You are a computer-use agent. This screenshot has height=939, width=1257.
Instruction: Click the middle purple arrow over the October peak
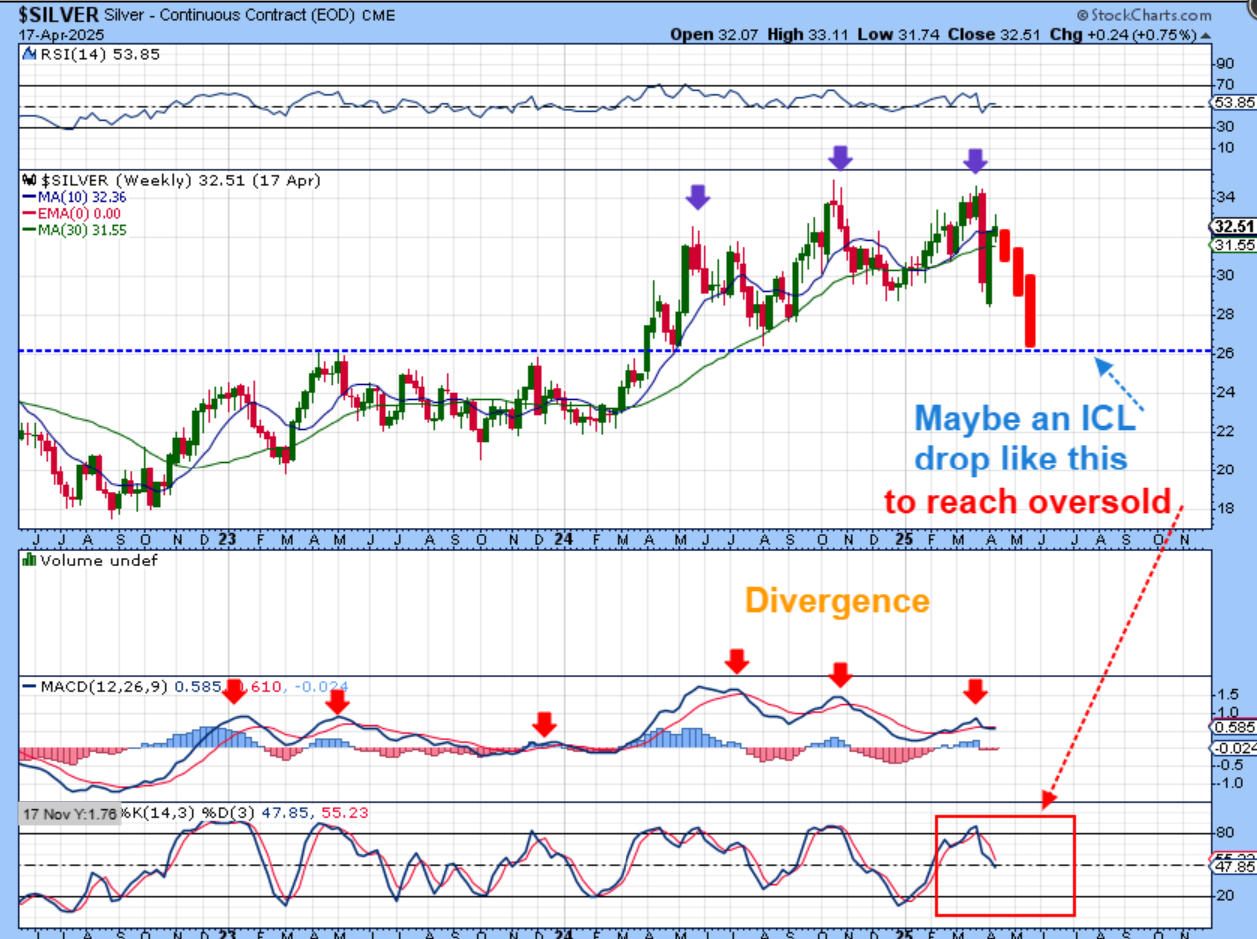tap(841, 156)
